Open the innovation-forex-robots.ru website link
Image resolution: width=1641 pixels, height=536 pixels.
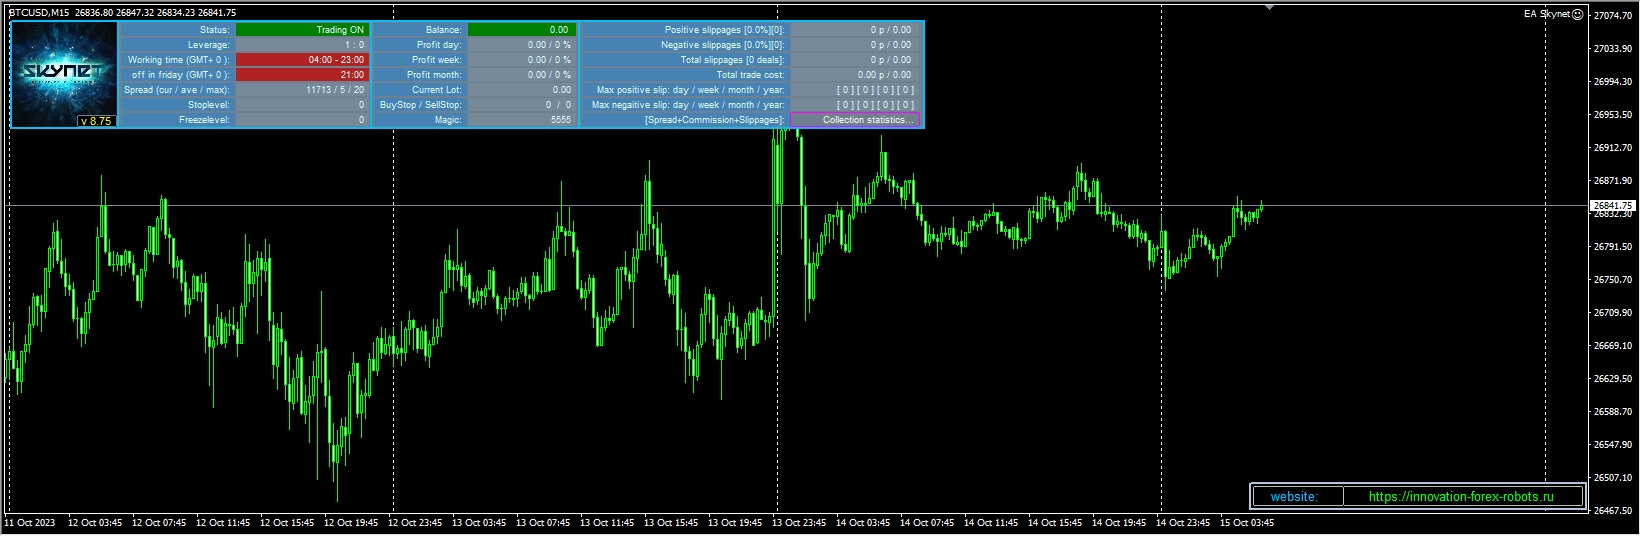tap(1461, 497)
